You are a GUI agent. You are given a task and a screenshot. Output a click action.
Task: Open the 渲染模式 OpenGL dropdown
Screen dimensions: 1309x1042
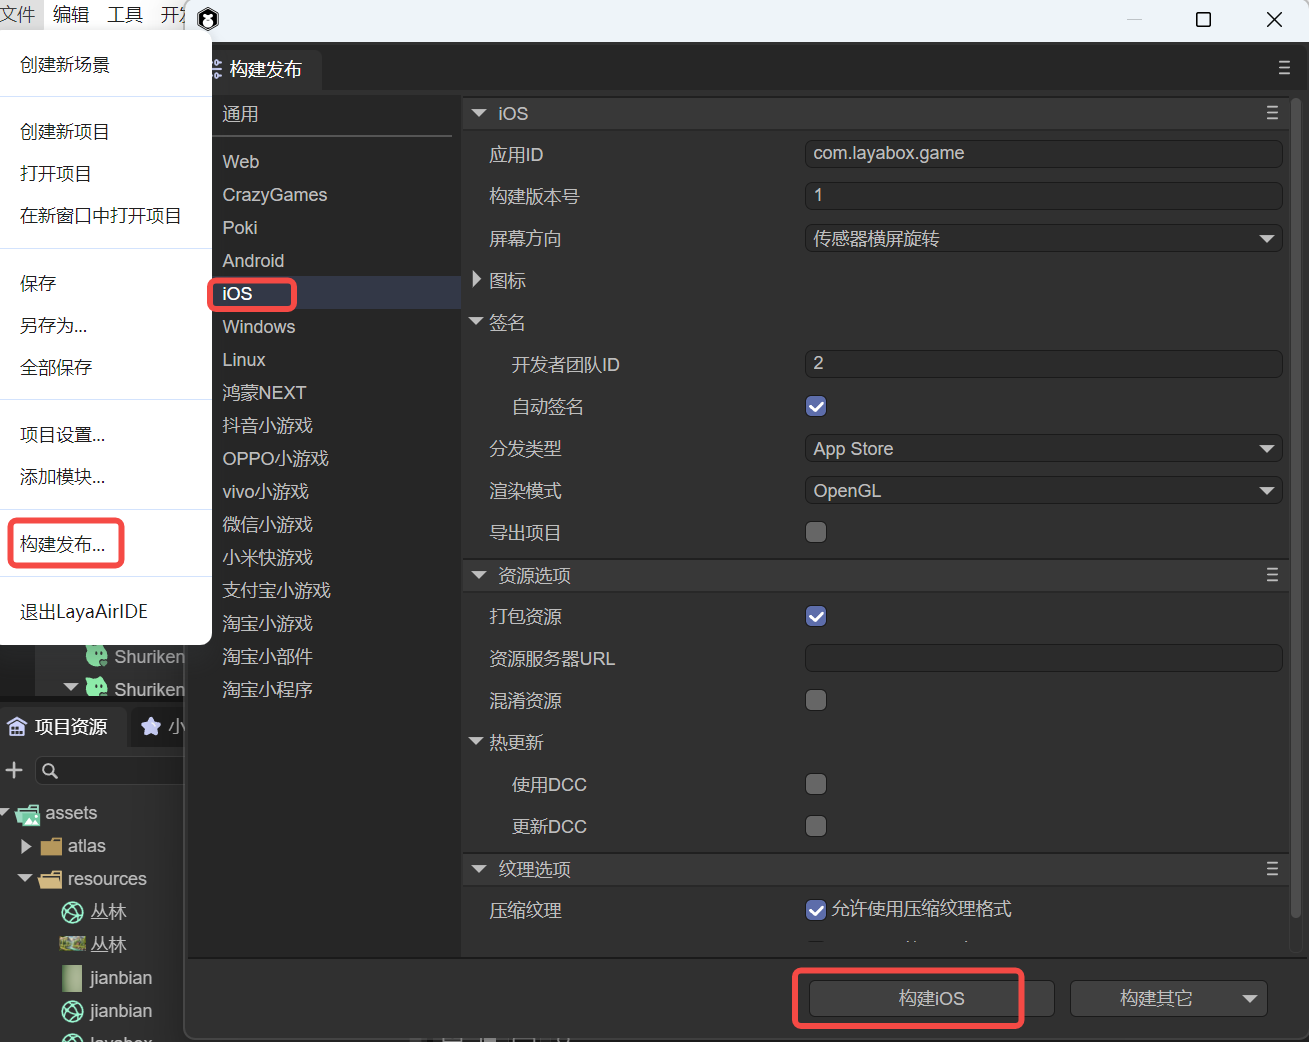(x=1043, y=491)
